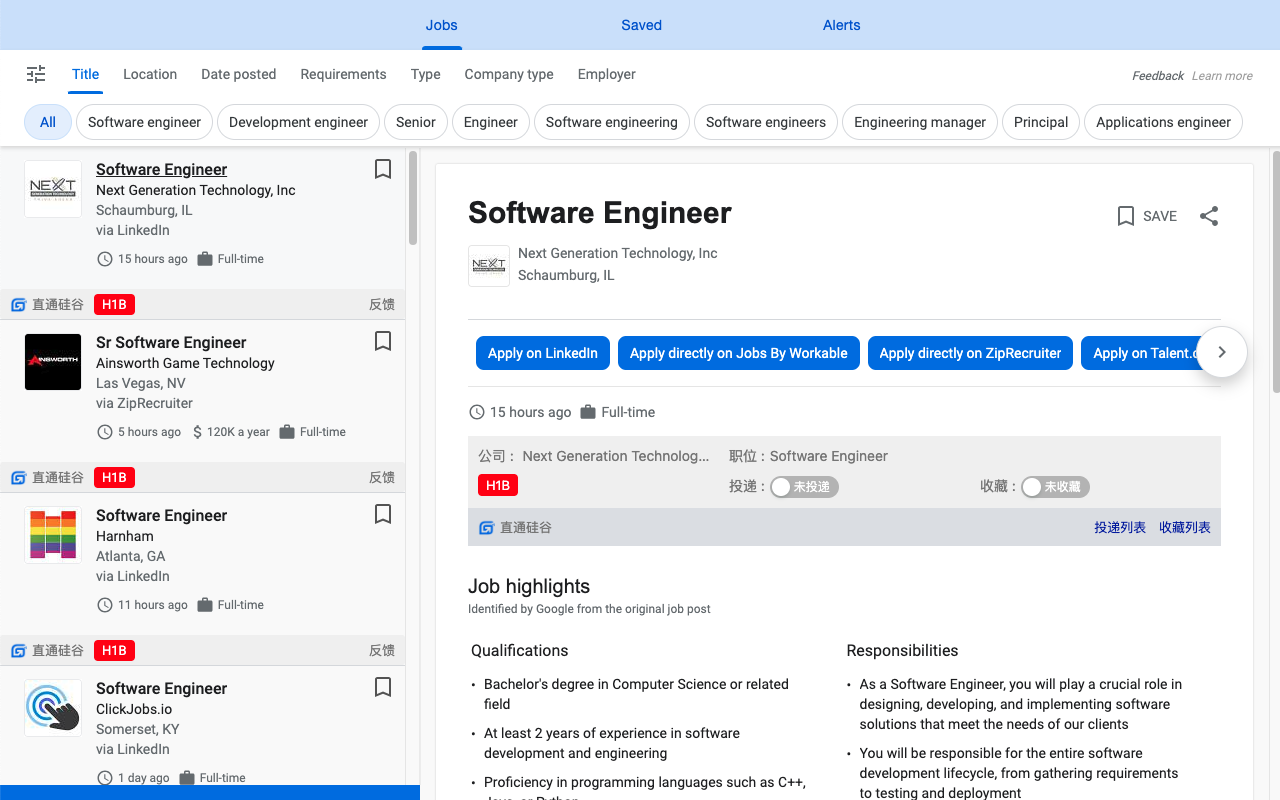This screenshot has width=1280, height=800.
Task: Switch to the Jobs tab
Action: [x=441, y=25]
